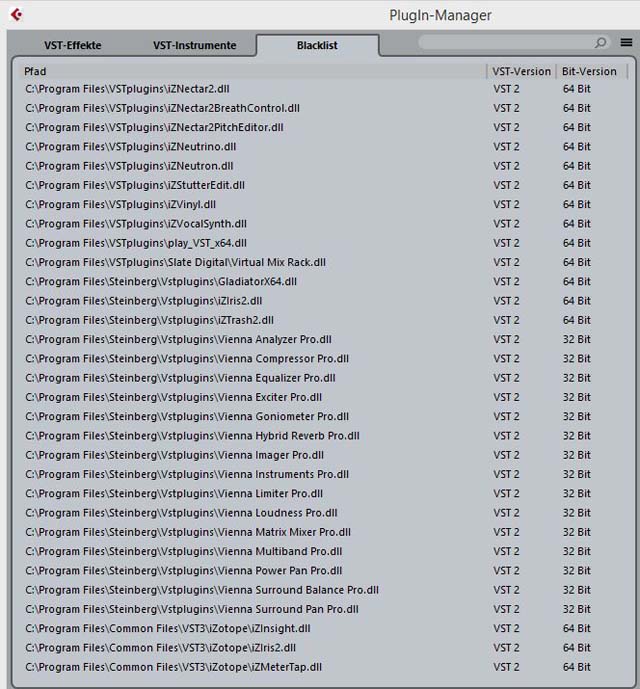
Task: Open the hamburger options menu
Action: point(626,42)
